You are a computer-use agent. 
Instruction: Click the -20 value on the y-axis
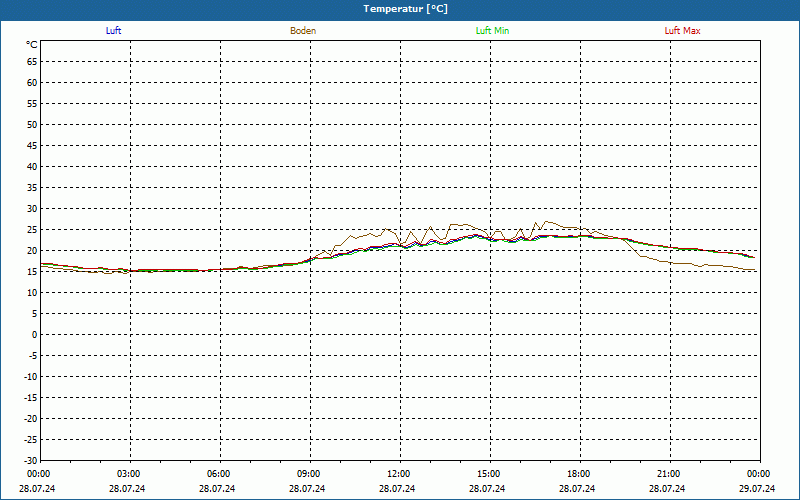coord(31,419)
